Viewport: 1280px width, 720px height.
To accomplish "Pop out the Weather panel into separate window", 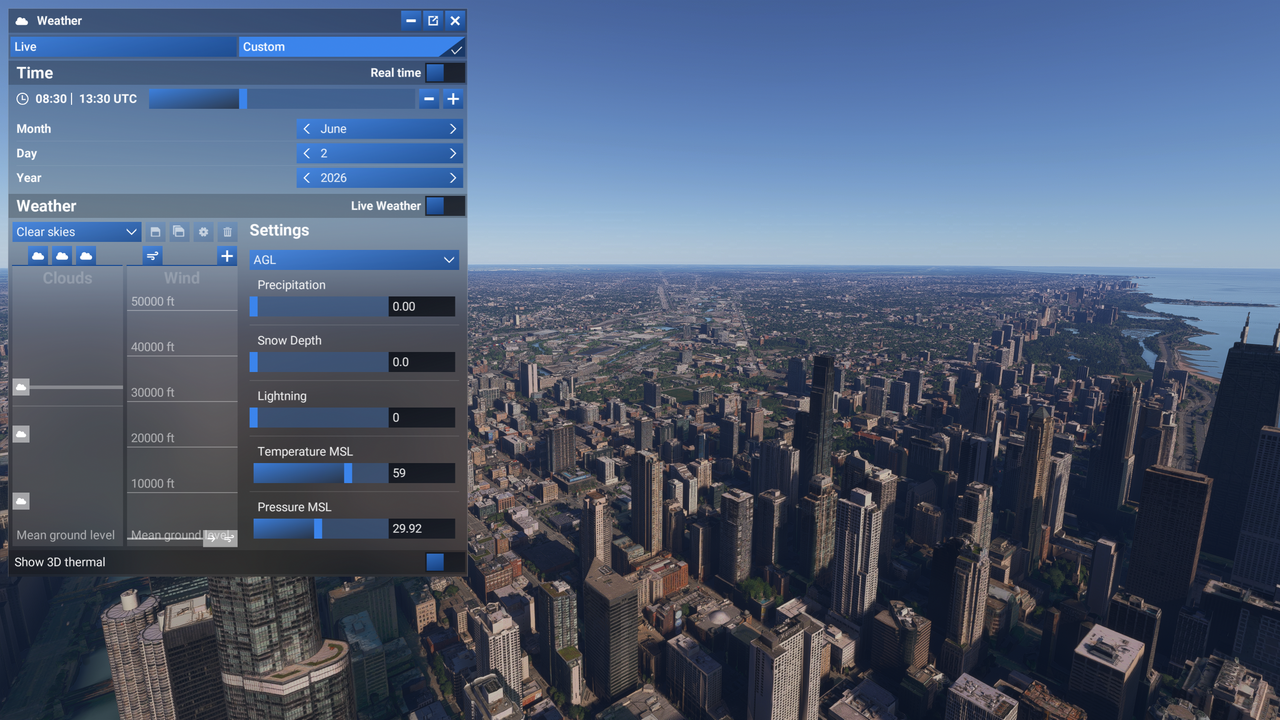I will pos(433,21).
